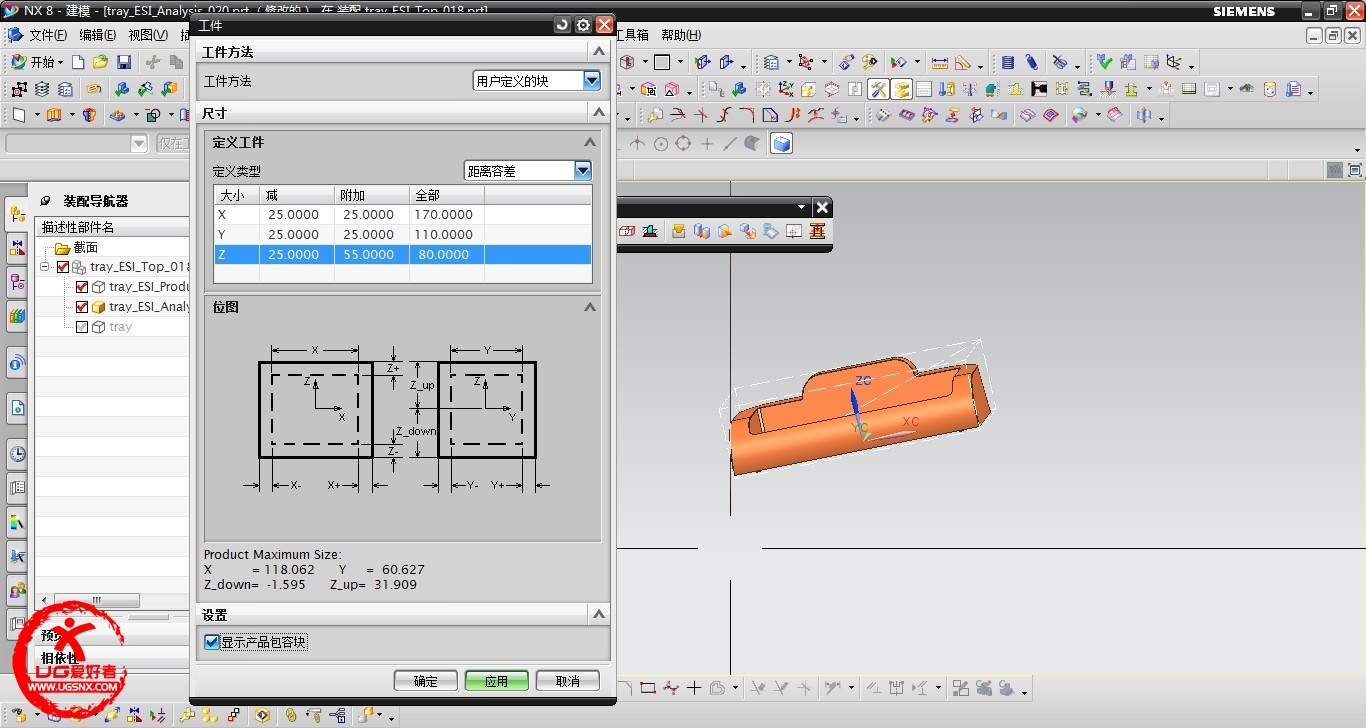Click the blue spring coil icon
Image resolution: width=1366 pixels, height=728 pixels.
[x=1032, y=62]
